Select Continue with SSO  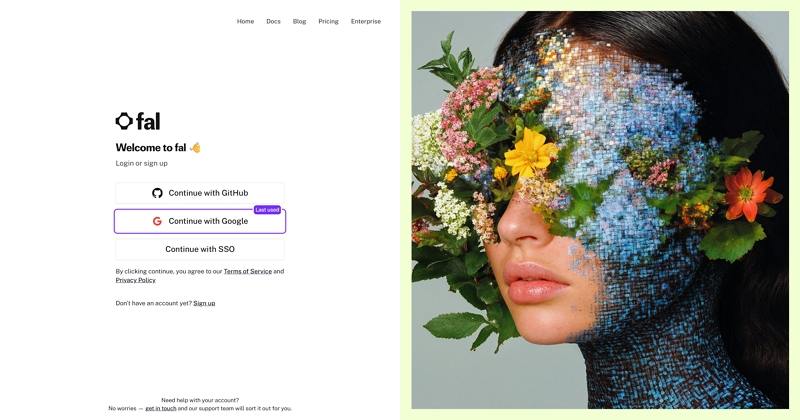tap(200, 249)
